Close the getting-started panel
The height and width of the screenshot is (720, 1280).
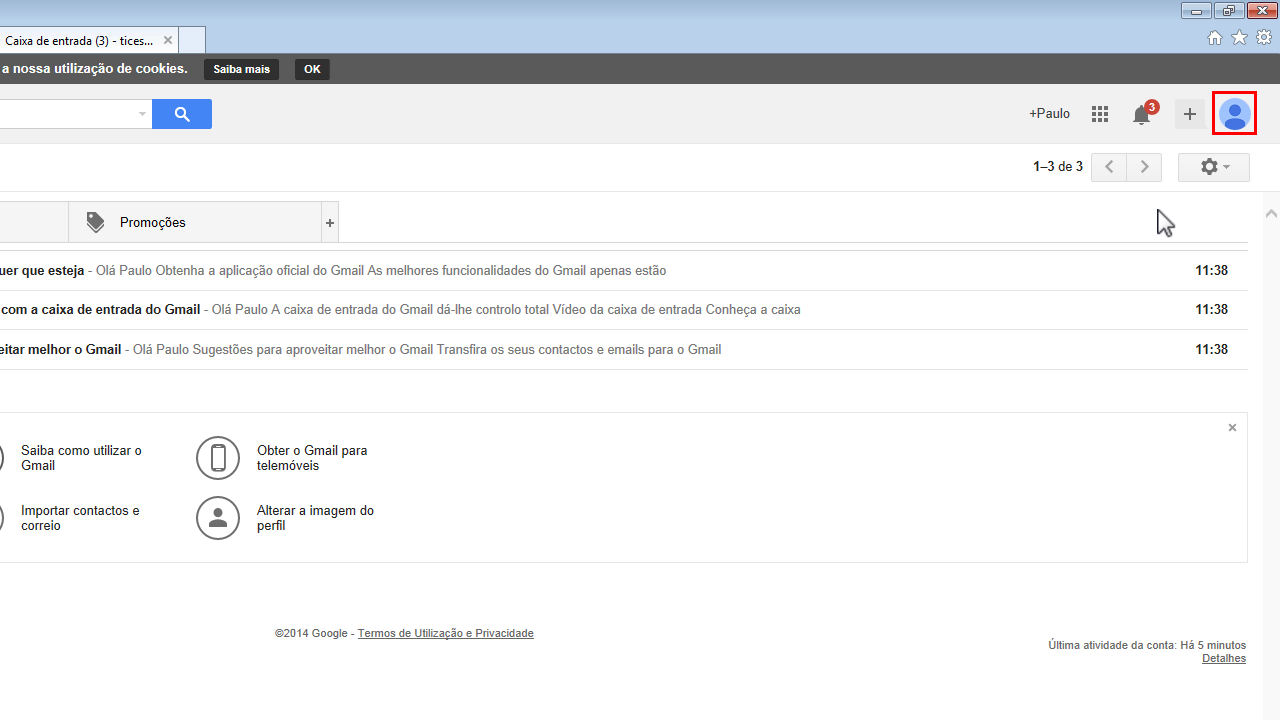click(x=1232, y=427)
